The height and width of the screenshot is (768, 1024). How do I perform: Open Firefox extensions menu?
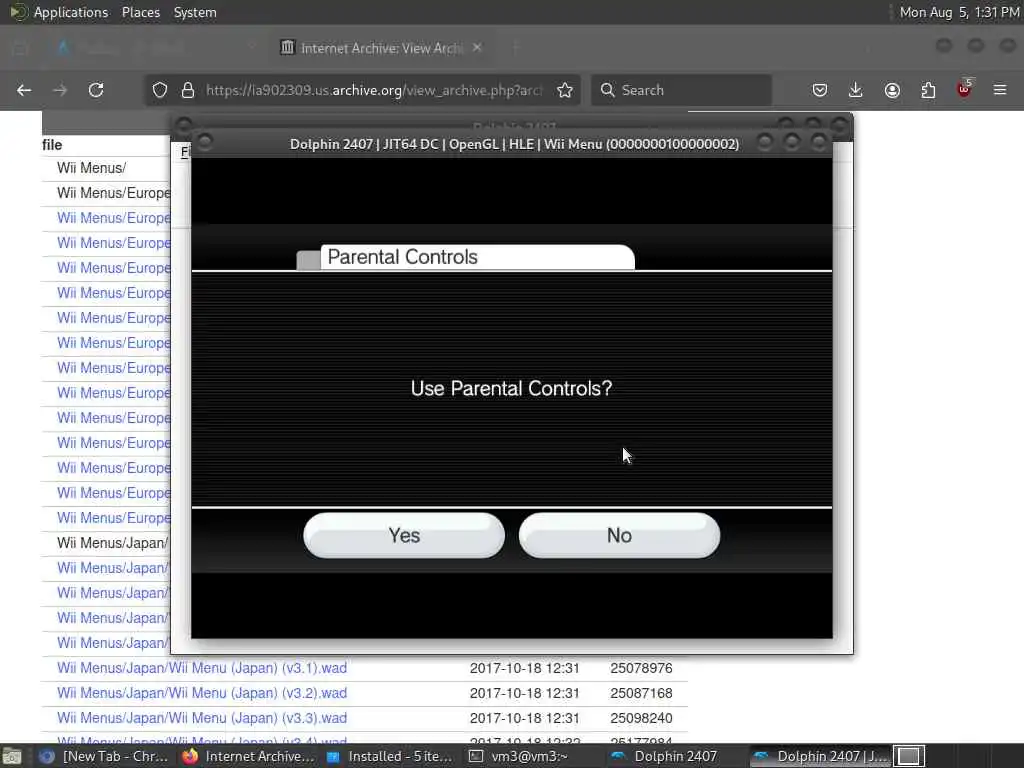pos(928,90)
